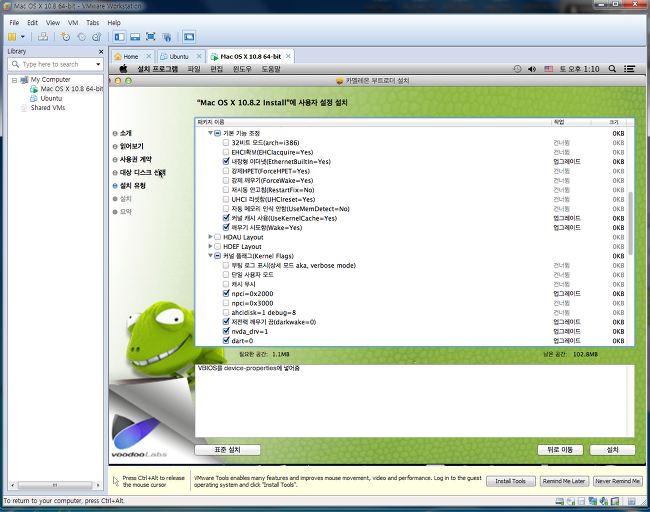This screenshot has height=512, width=650.
Task: Click the Library panel horizontal scrollbar
Action: [55, 485]
